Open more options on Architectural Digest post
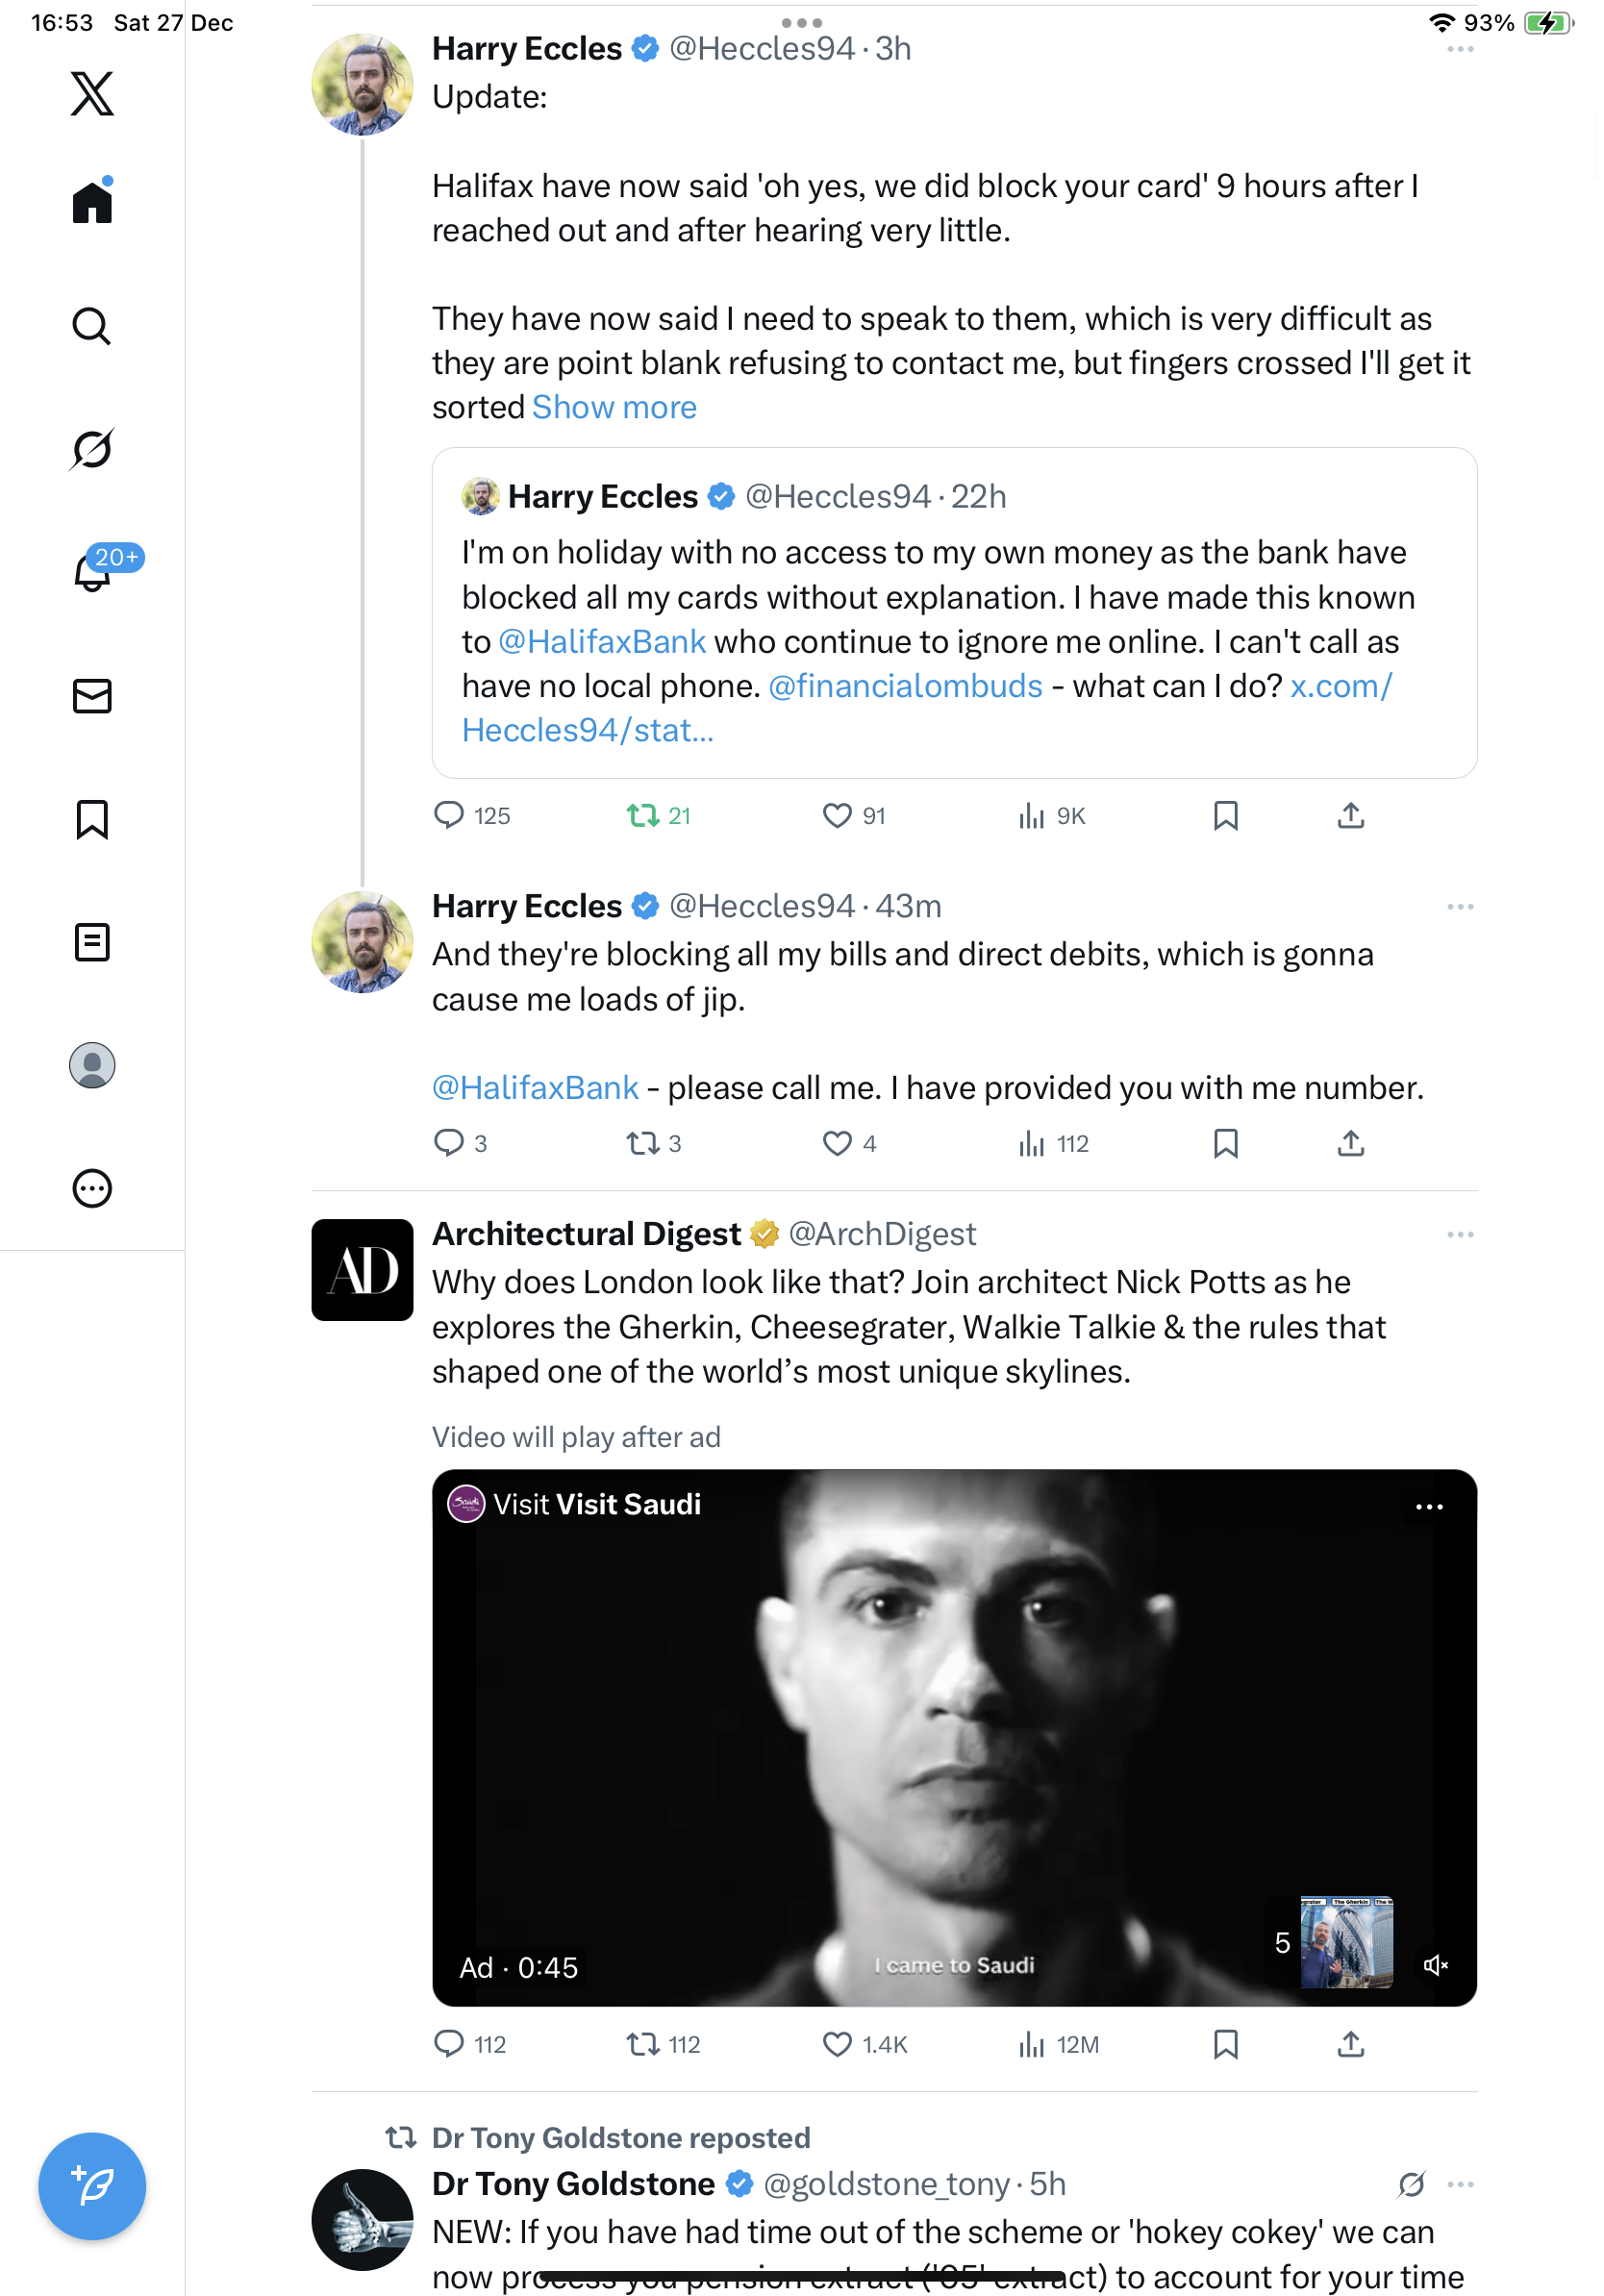 [x=1459, y=1235]
